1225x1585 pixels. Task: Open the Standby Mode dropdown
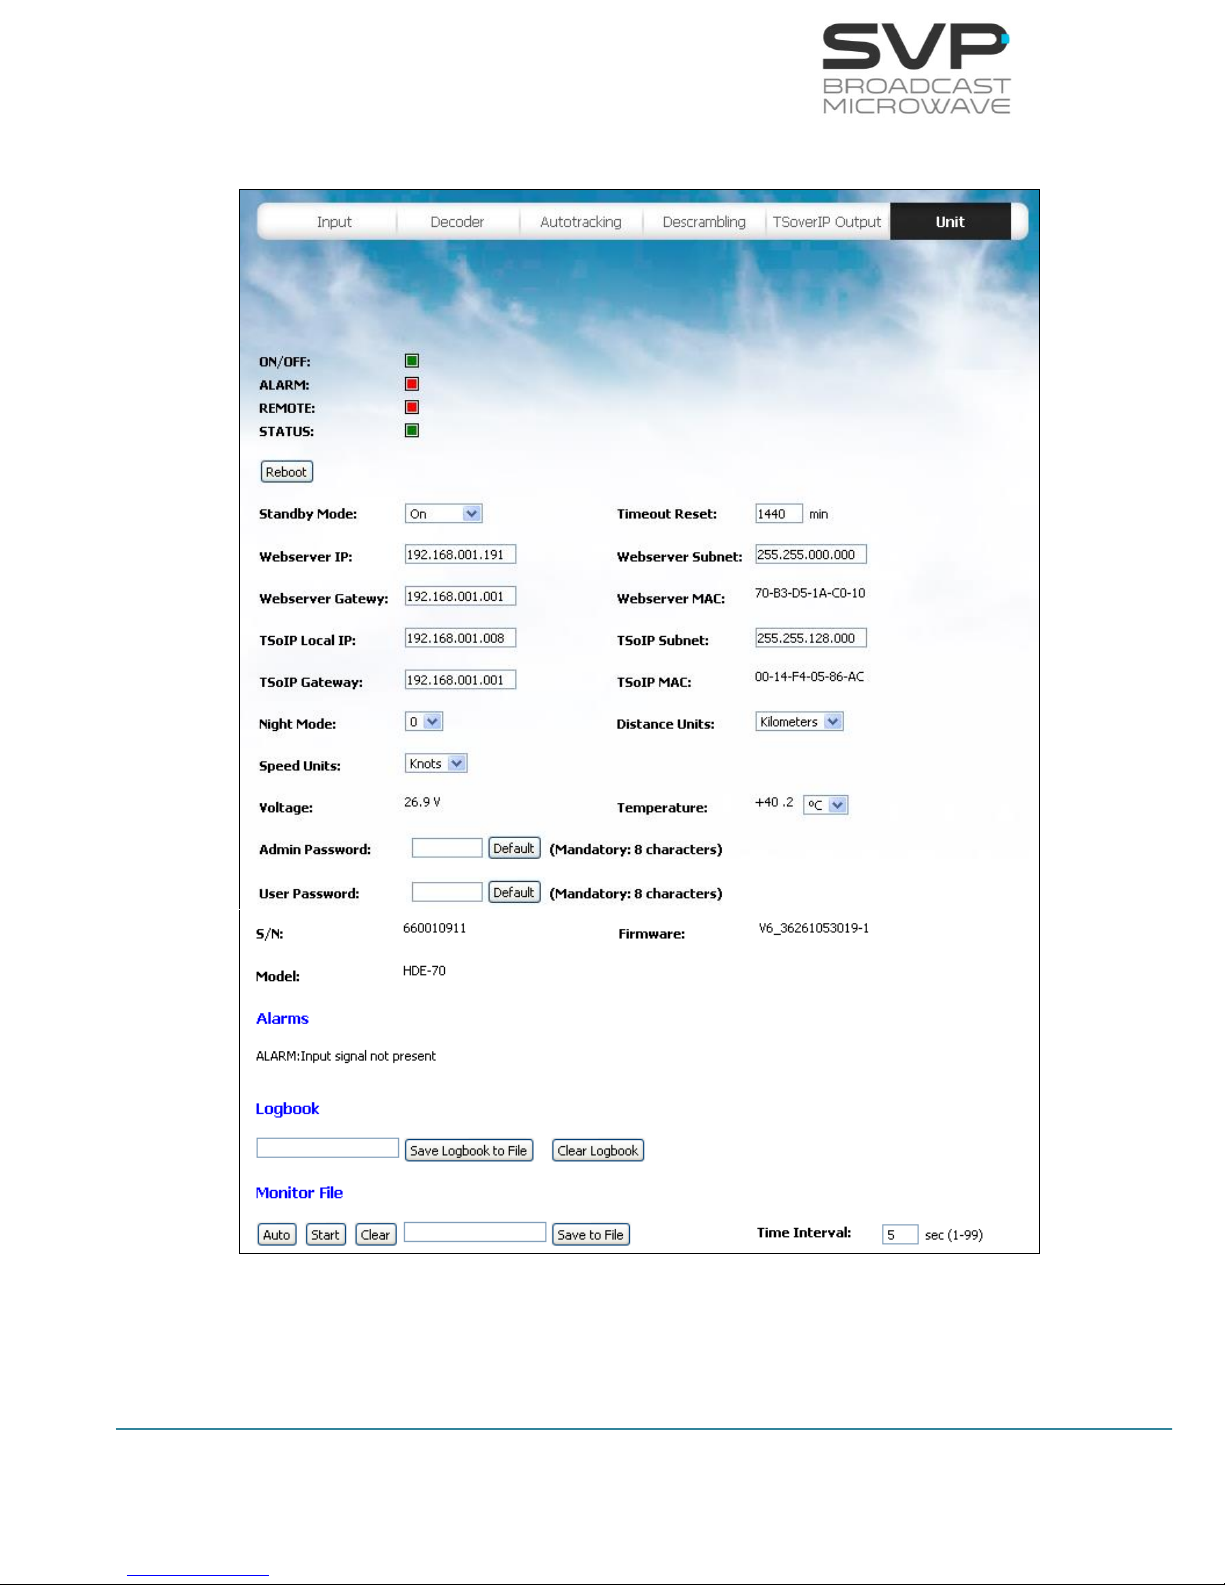point(444,514)
